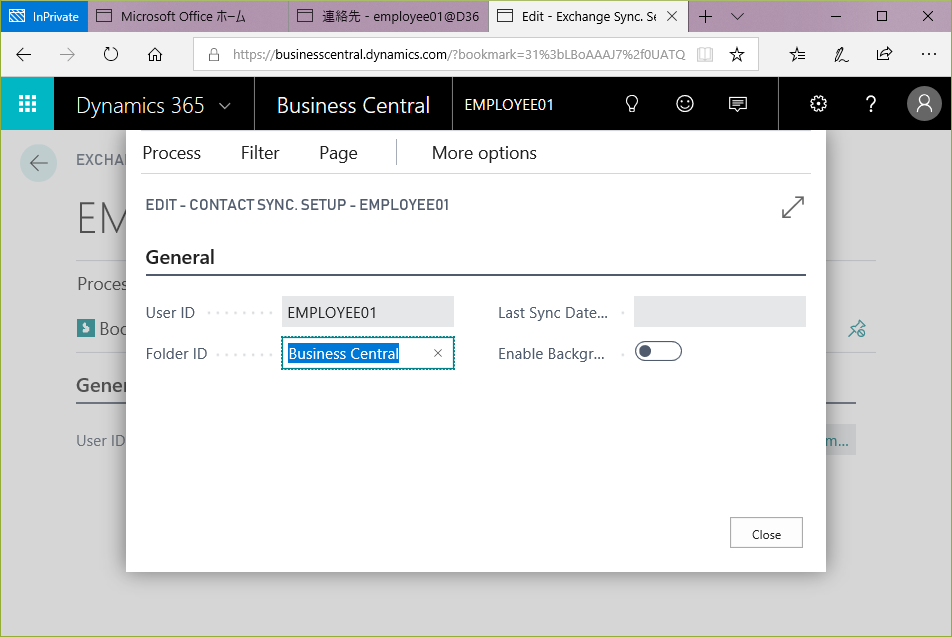Viewport: 952px width, 637px height.
Task: Expand the Dynamics 365 dropdown chevron
Action: (x=225, y=105)
